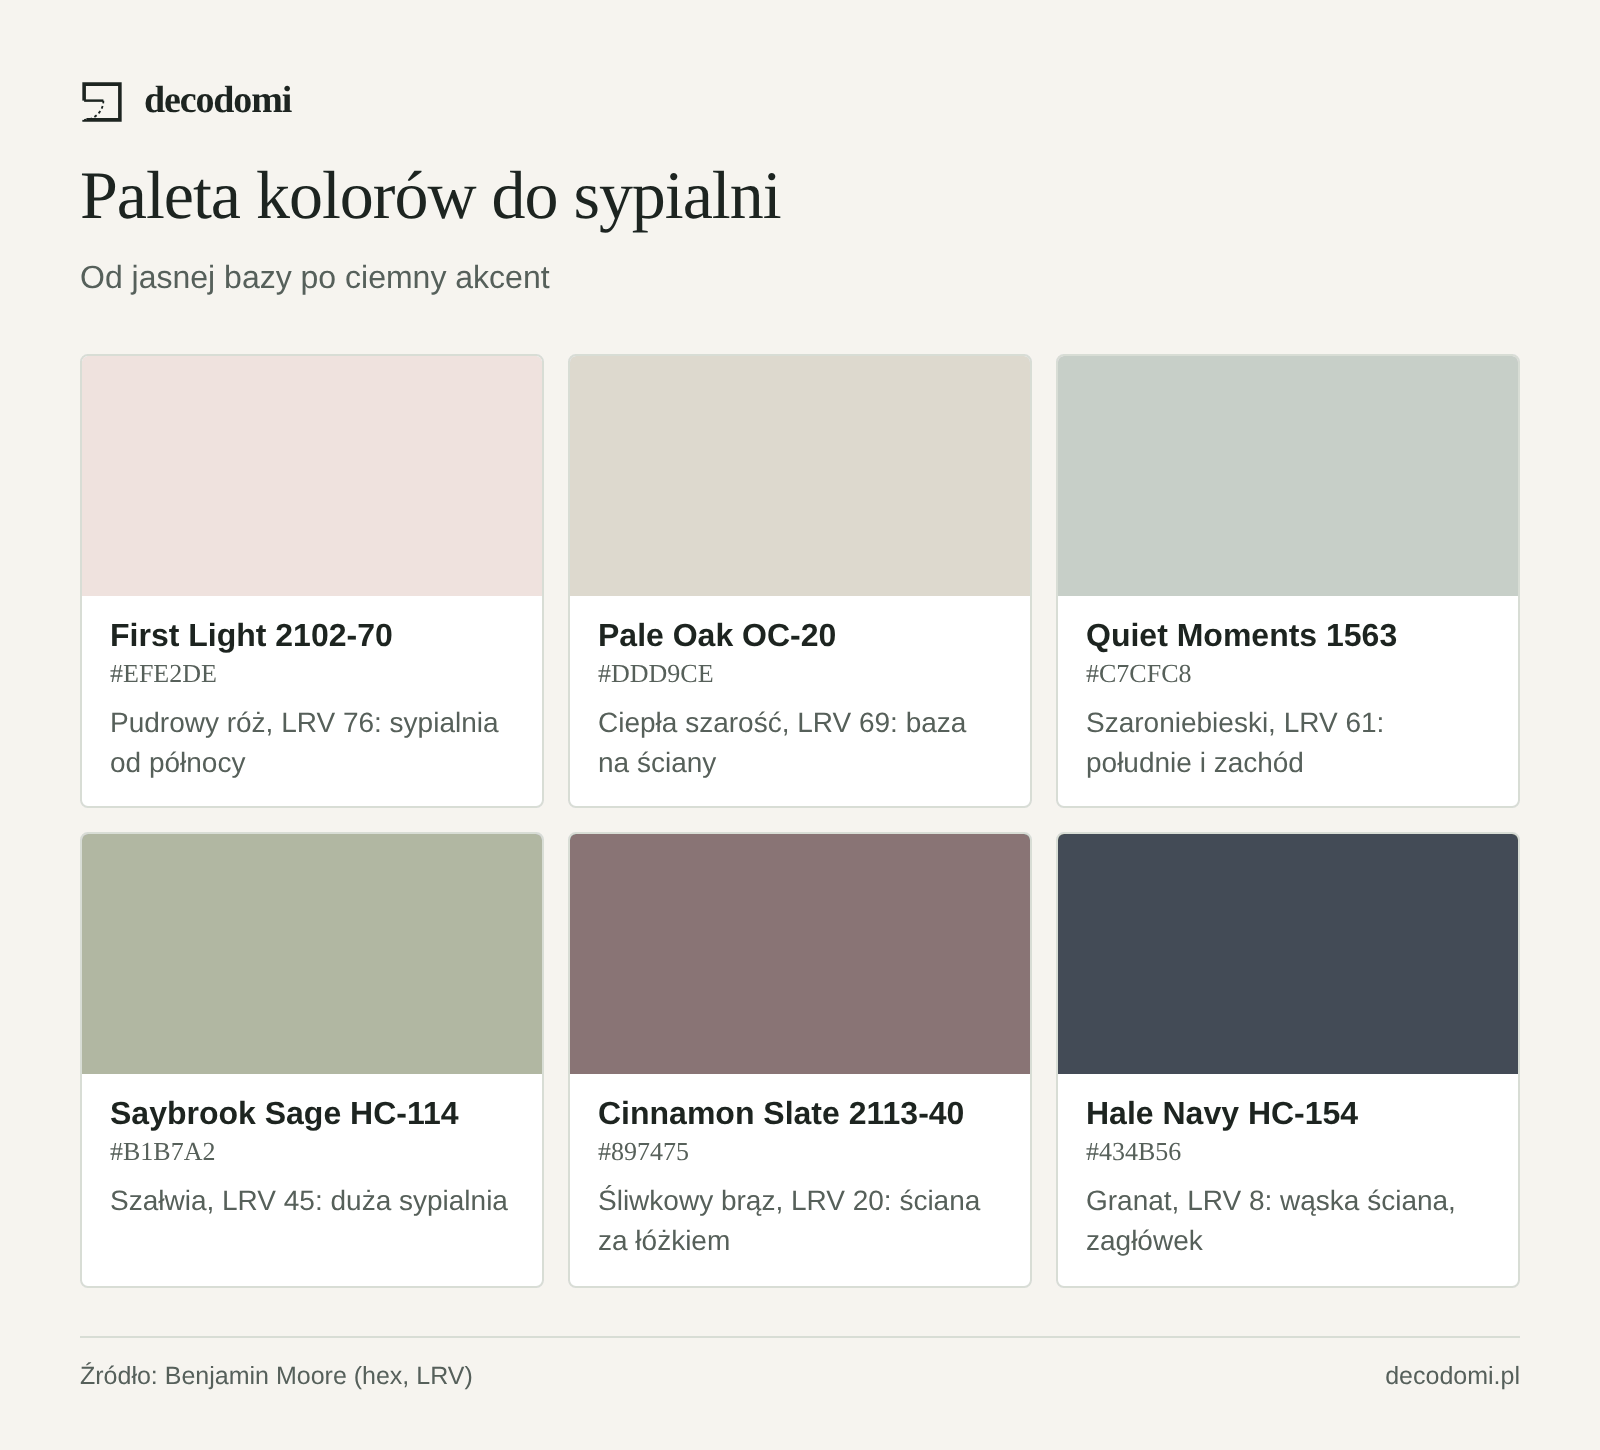Click the title Cinnamon Slate 2113-40
This screenshot has height=1450, width=1600.
(x=781, y=1113)
